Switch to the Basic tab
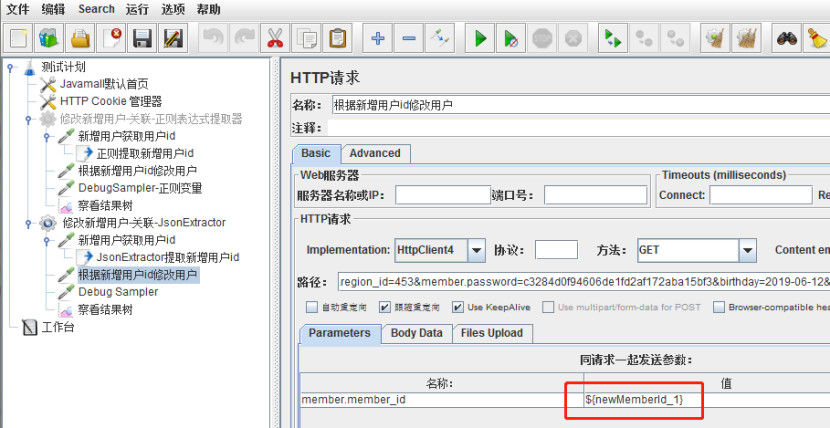Screen dimensions: 830x428 (316, 153)
